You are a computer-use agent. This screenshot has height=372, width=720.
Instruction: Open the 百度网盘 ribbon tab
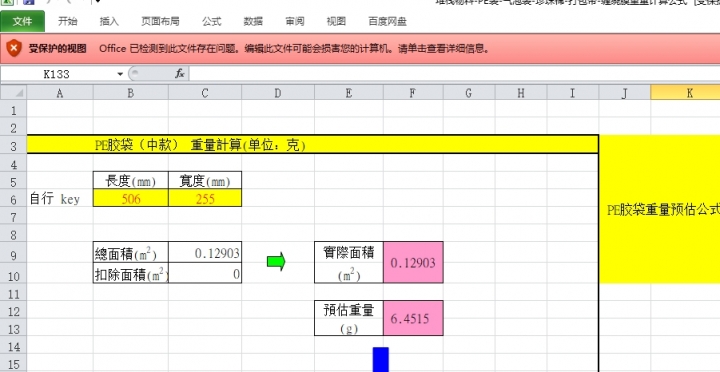[x=387, y=21]
